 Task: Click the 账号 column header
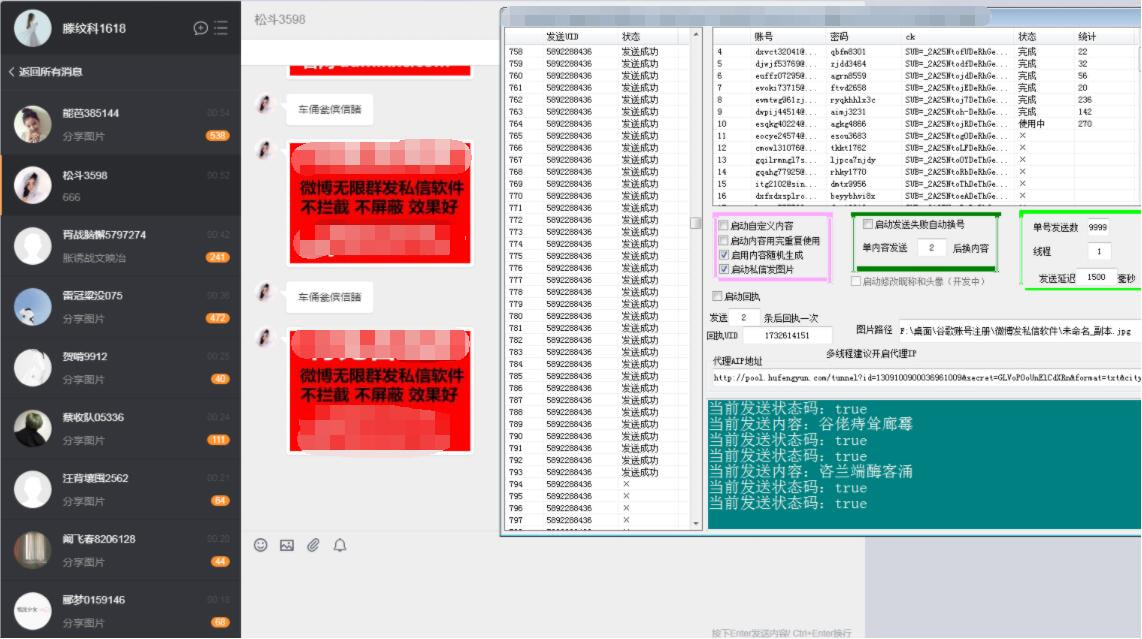point(763,36)
